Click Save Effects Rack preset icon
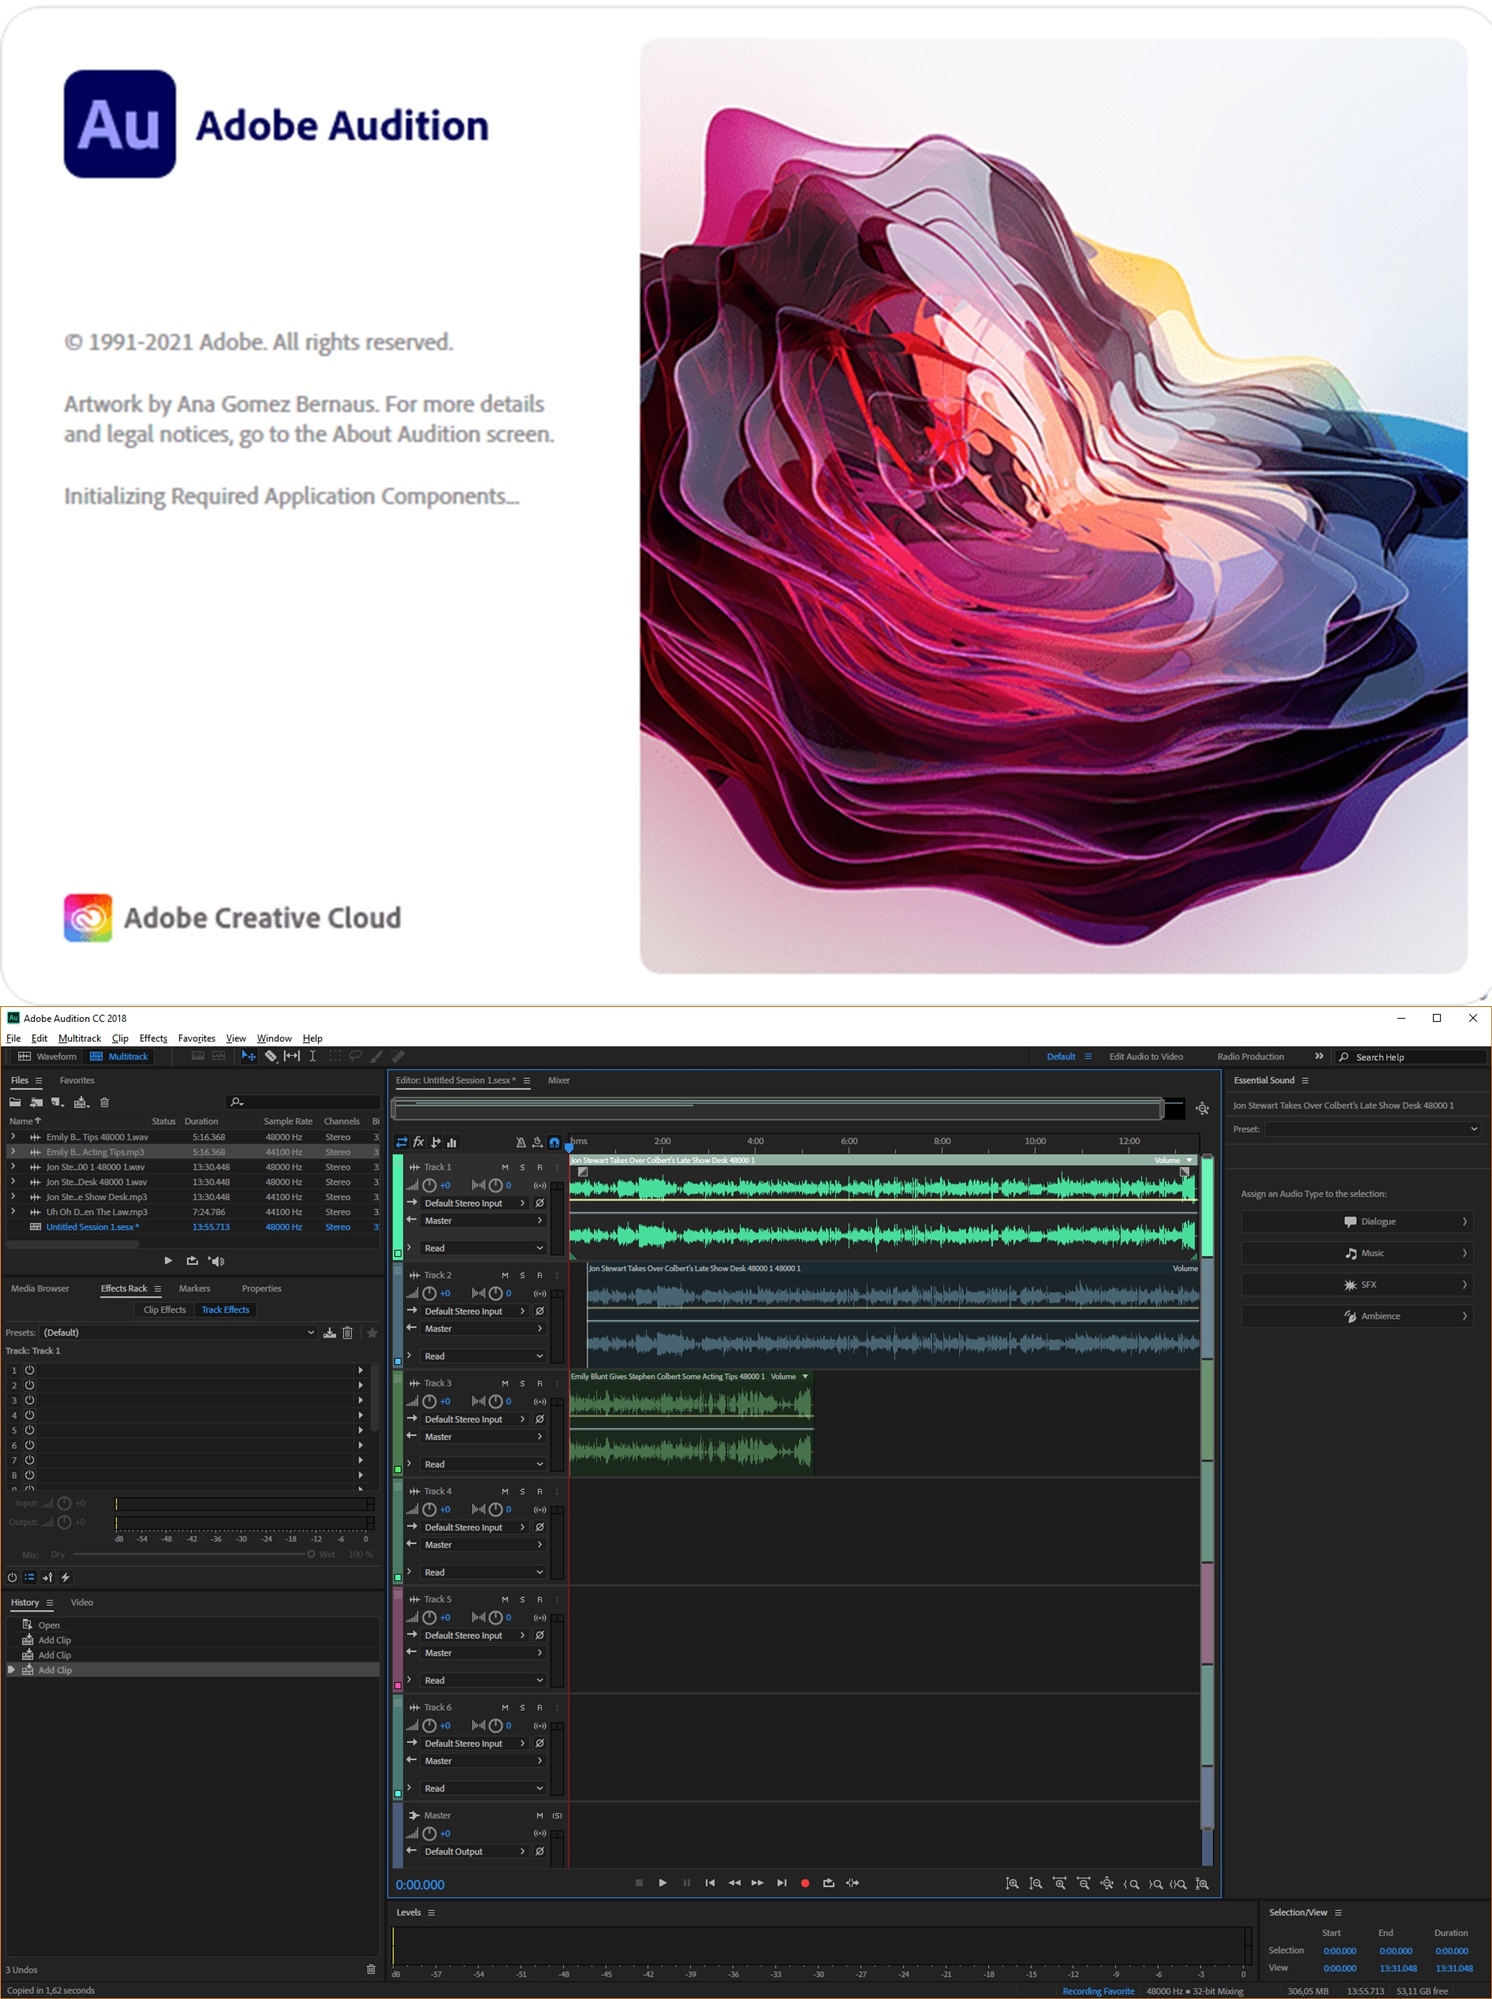The image size is (1492, 1999). pos(329,1332)
